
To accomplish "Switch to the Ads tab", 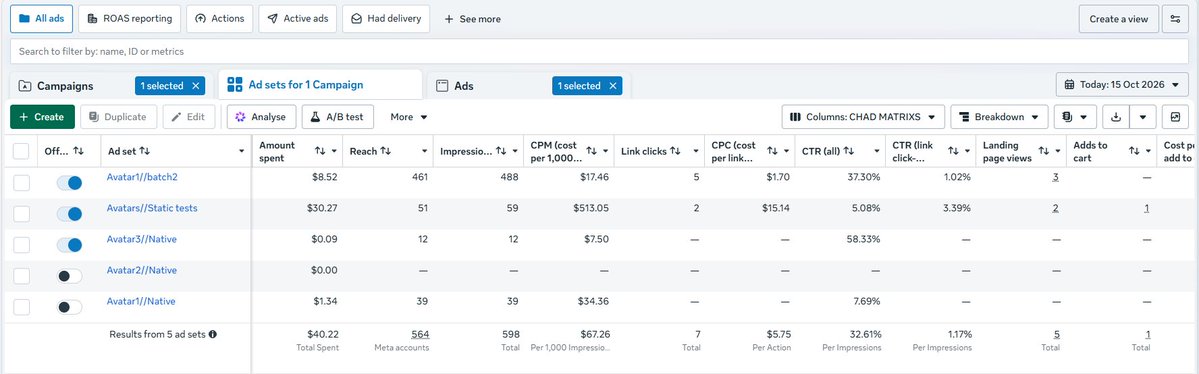I will (464, 86).
